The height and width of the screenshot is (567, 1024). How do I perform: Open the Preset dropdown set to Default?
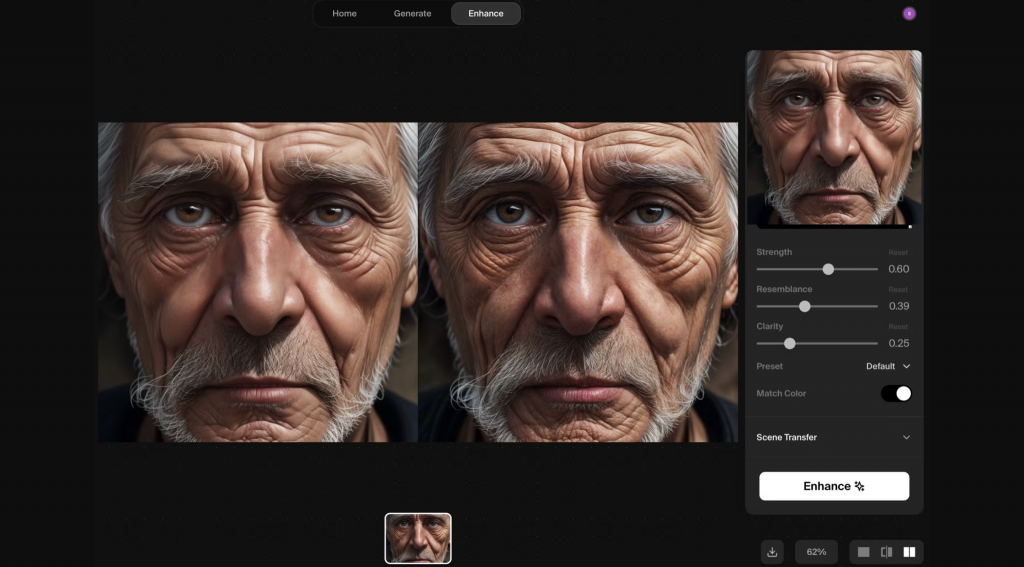click(888, 366)
